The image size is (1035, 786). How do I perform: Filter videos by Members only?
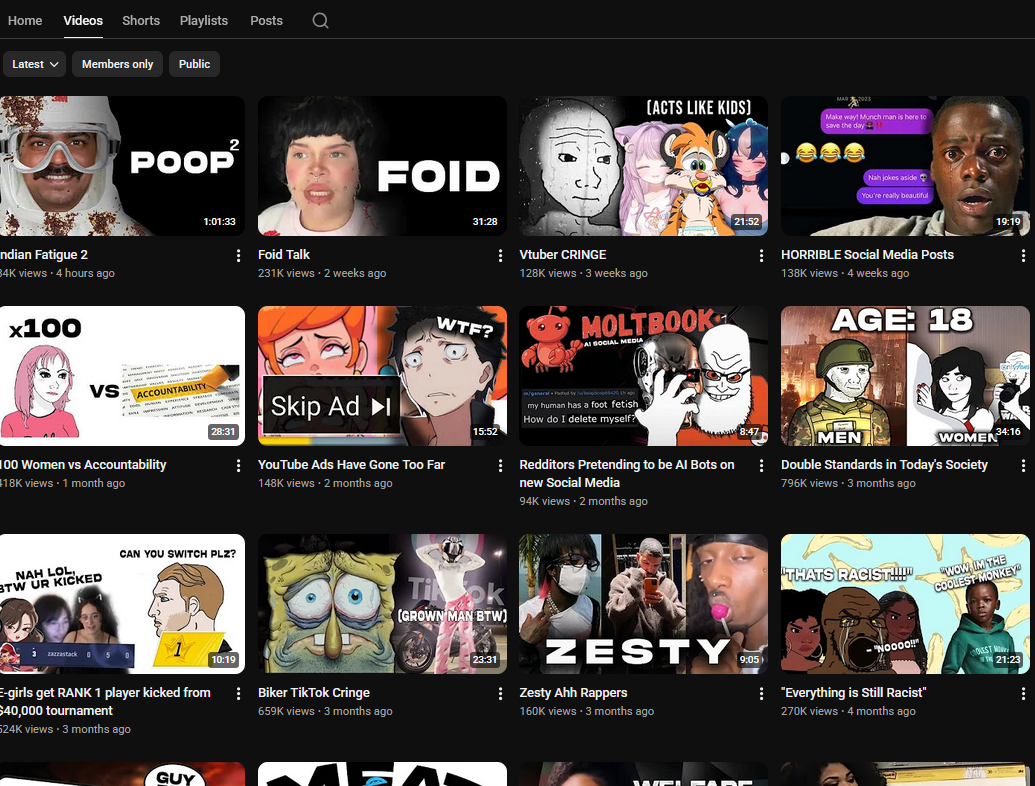tap(117, 64)
